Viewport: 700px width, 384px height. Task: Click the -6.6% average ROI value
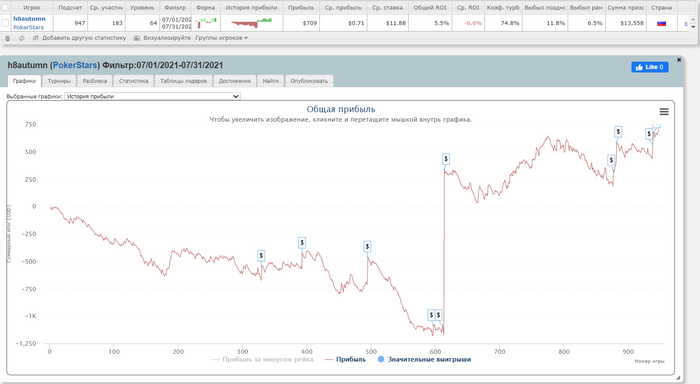(473, 23)
